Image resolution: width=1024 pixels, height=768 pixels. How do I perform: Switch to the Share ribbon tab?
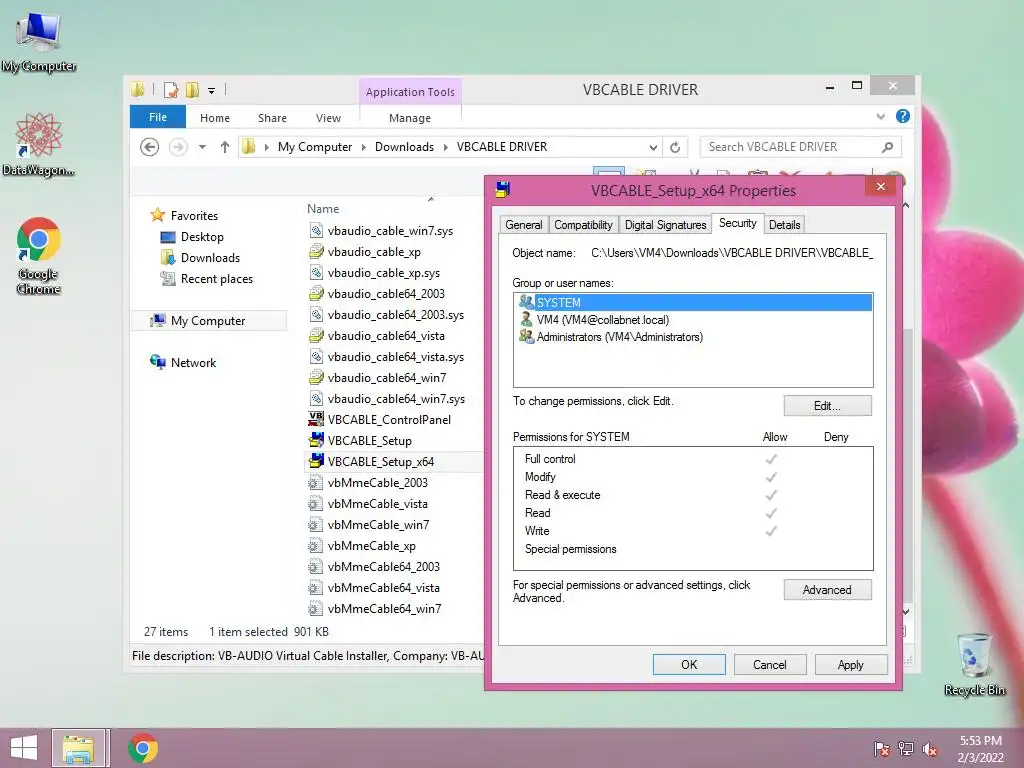(272, 118)
